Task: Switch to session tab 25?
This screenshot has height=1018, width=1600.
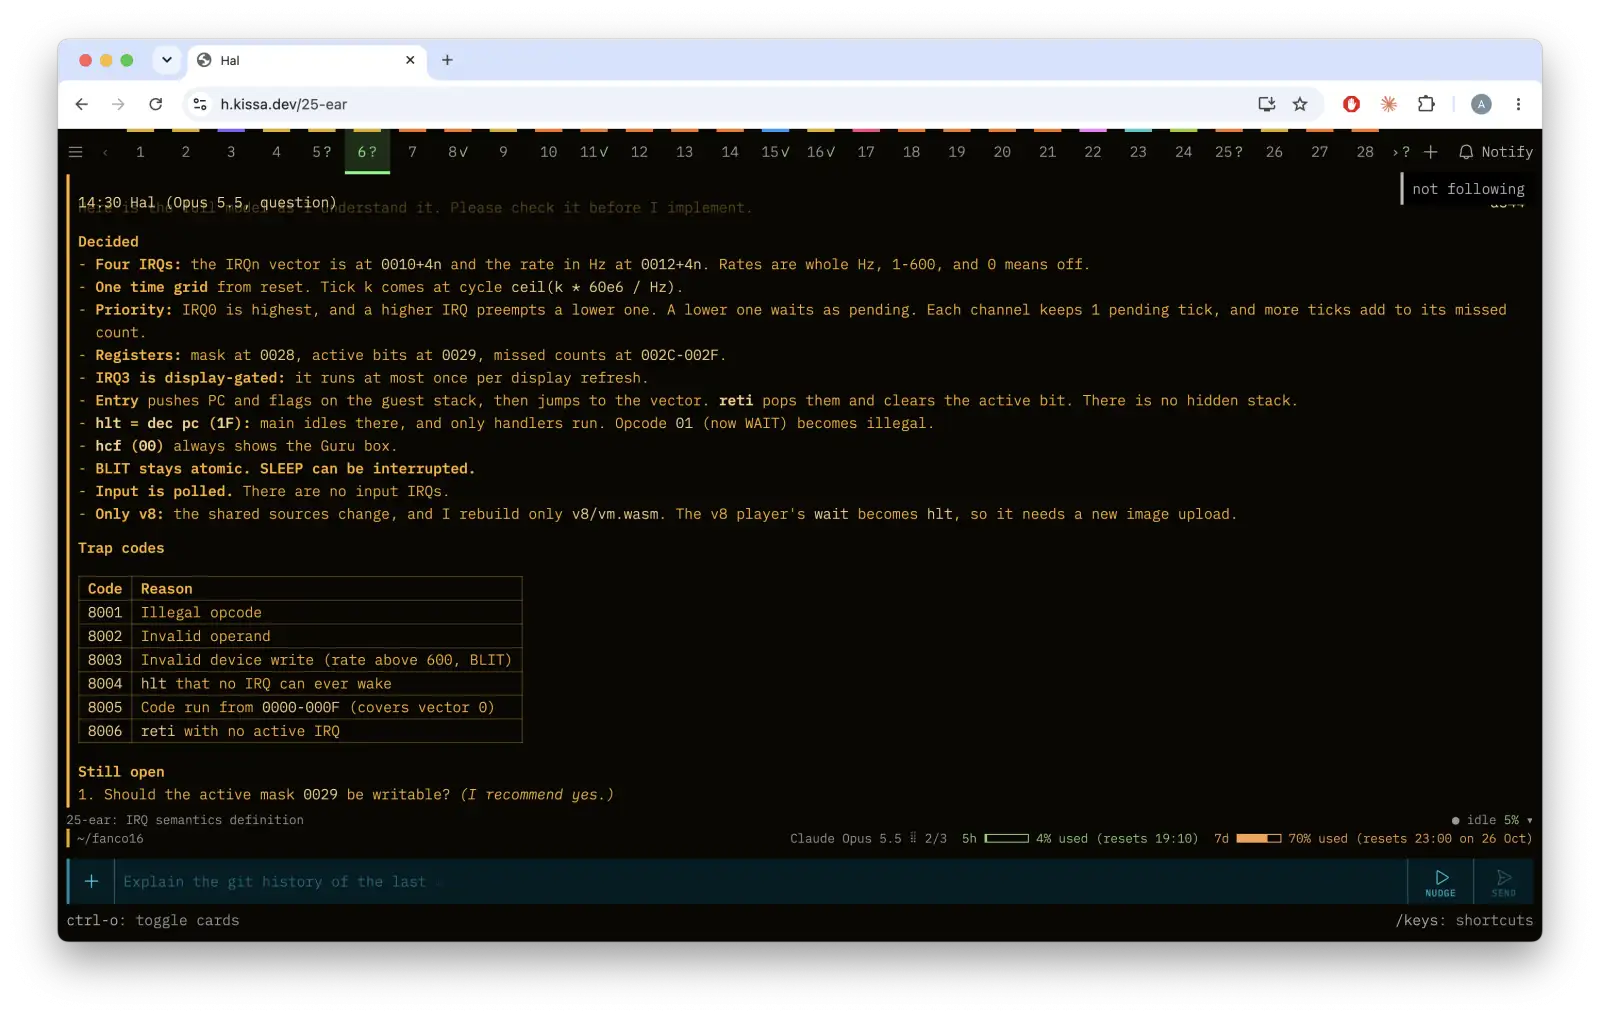Action: pos(1229,152)
